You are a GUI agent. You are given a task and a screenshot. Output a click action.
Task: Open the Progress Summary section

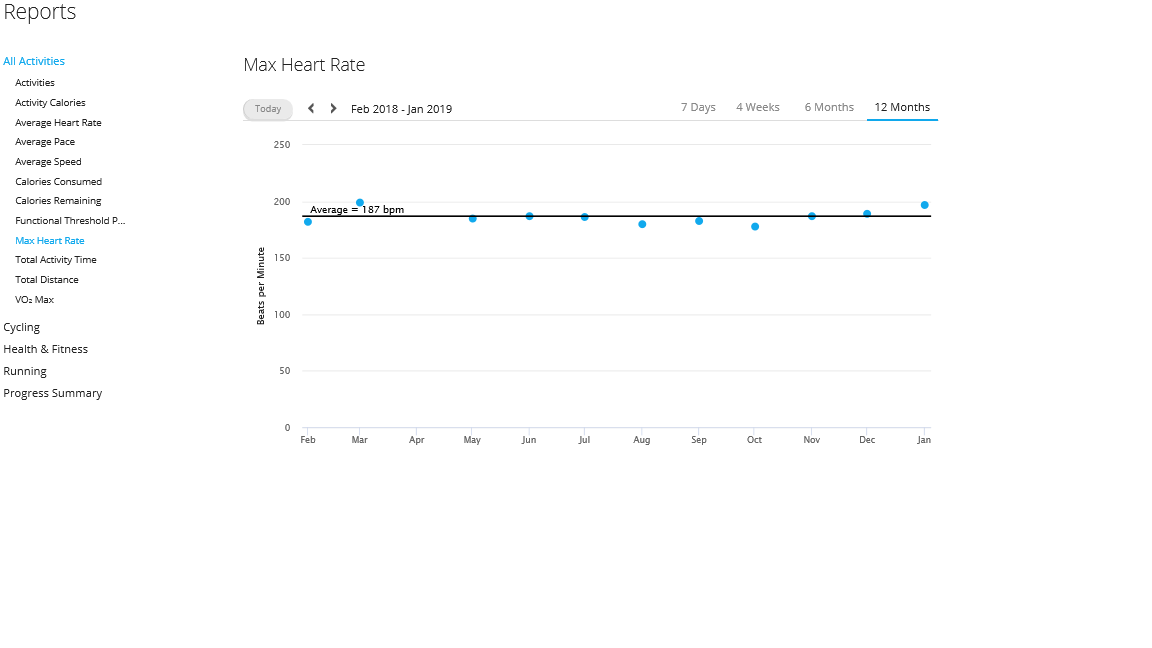pos(53,393)
